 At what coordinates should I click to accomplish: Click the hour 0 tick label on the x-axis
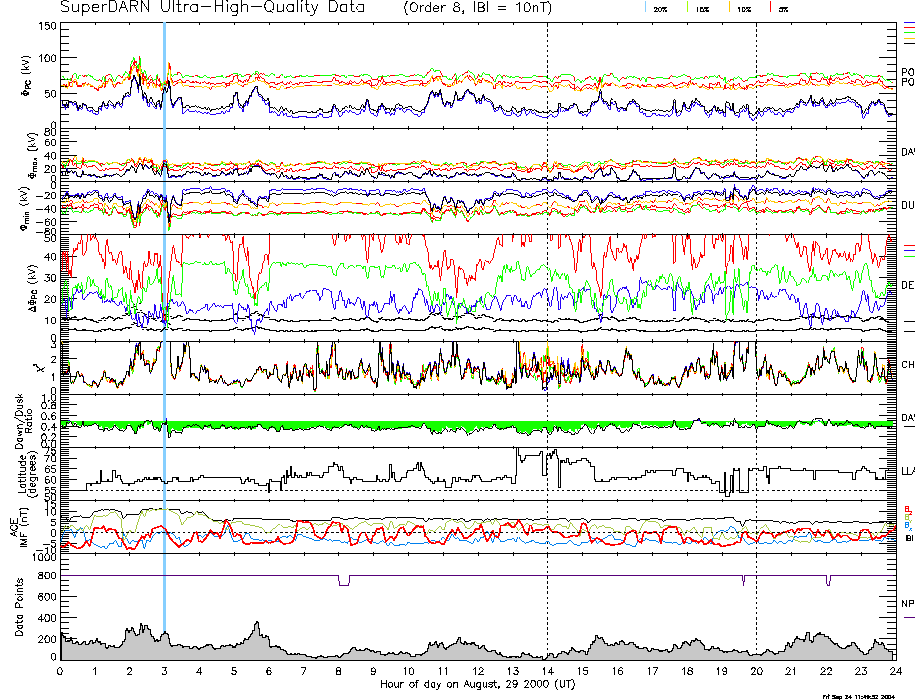tap(60, 671)
